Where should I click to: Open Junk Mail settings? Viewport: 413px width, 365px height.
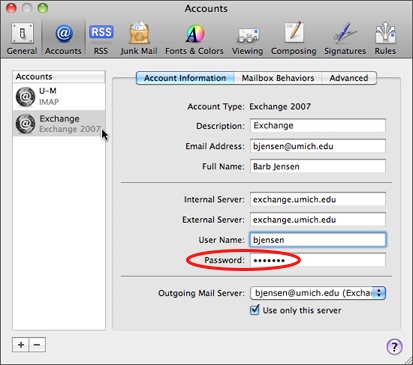tap(139, 39)
